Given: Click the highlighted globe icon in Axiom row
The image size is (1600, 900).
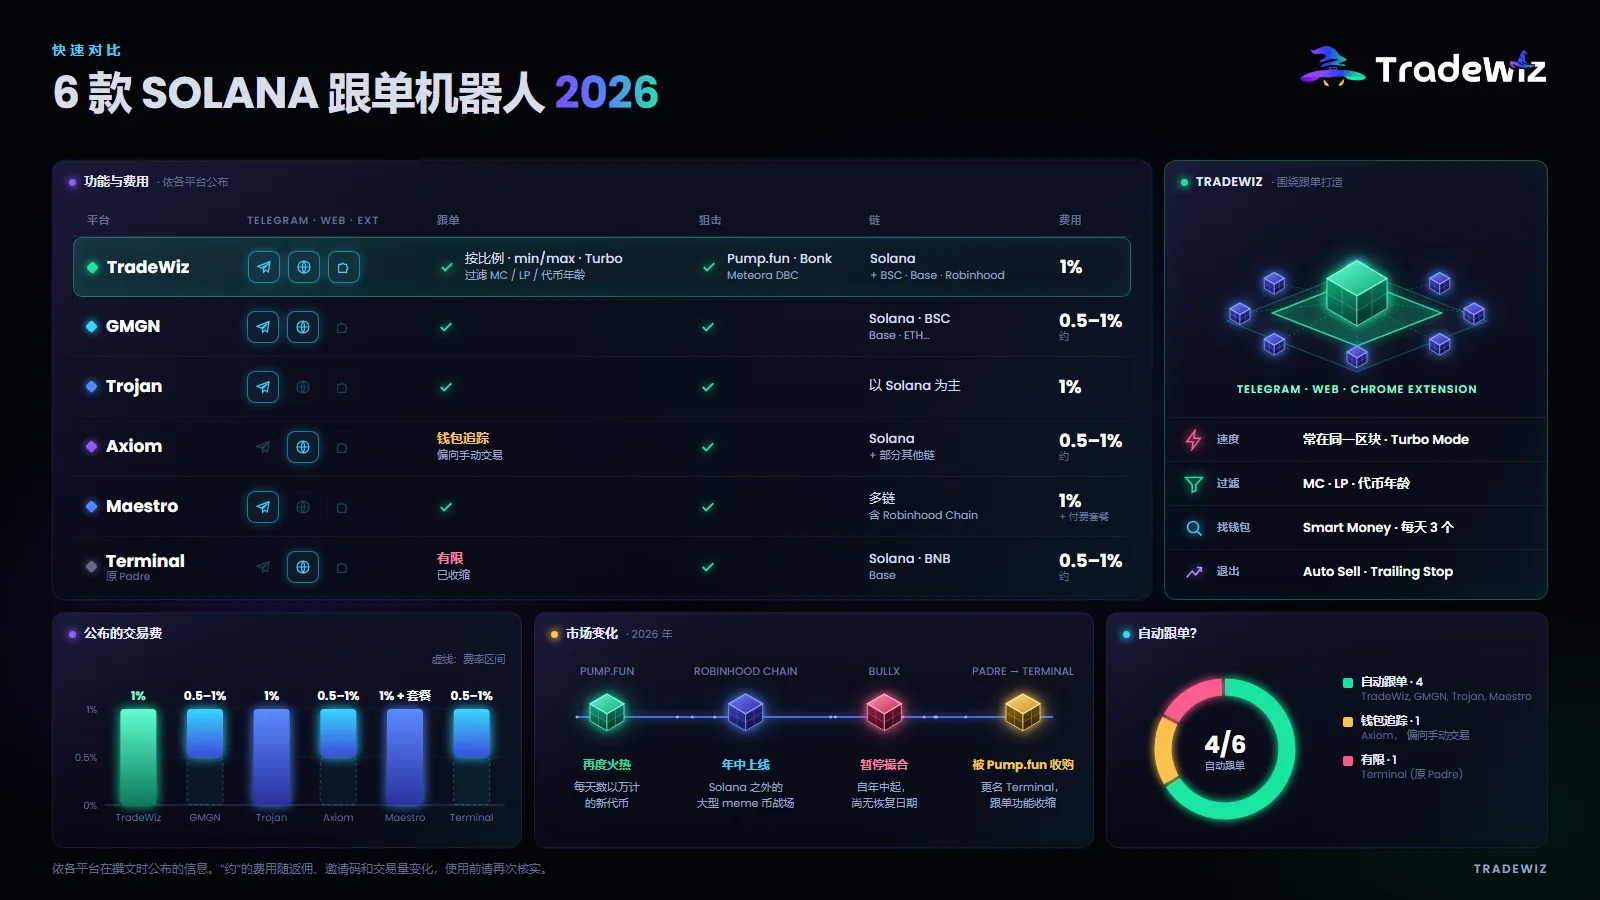Looking at the screenshot, I should (x=303, y=447).
